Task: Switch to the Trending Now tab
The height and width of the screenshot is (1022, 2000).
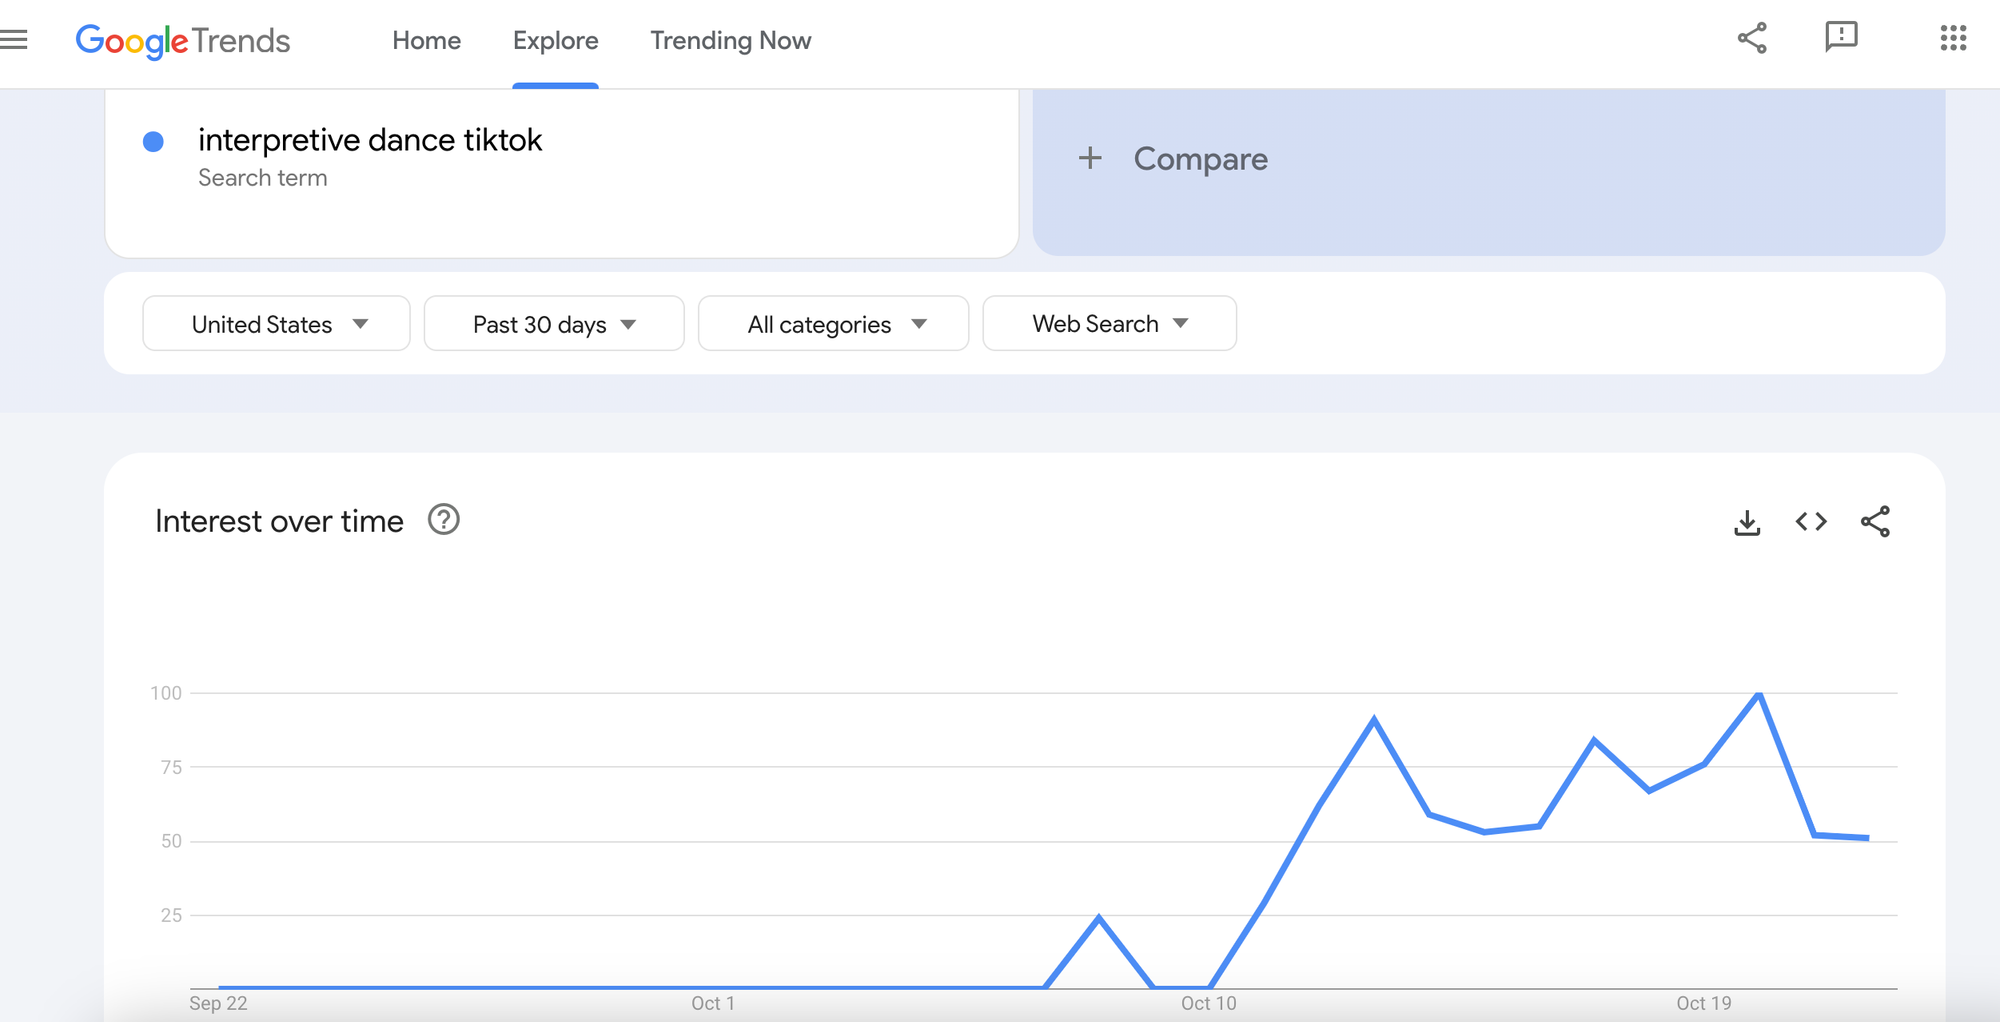Action: pyautogui.click(x=730, y=41)
